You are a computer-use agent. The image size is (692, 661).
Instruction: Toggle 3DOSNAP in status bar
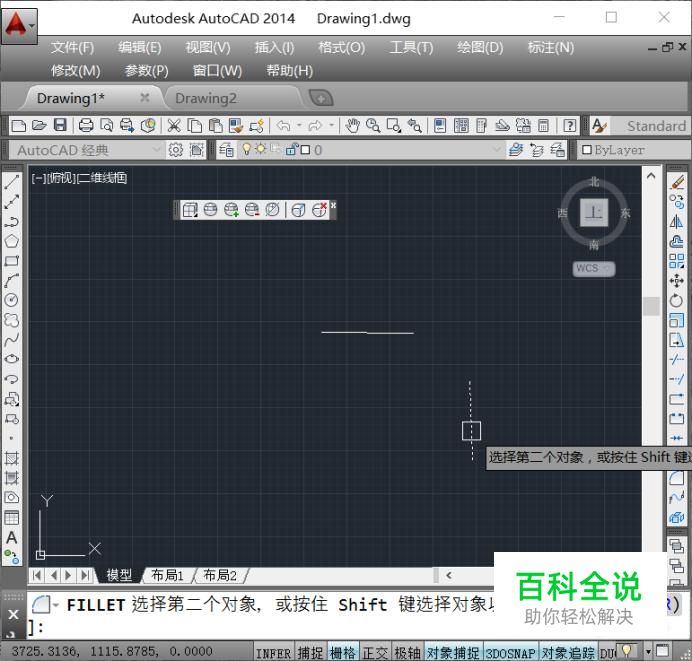tap(511, 653)
